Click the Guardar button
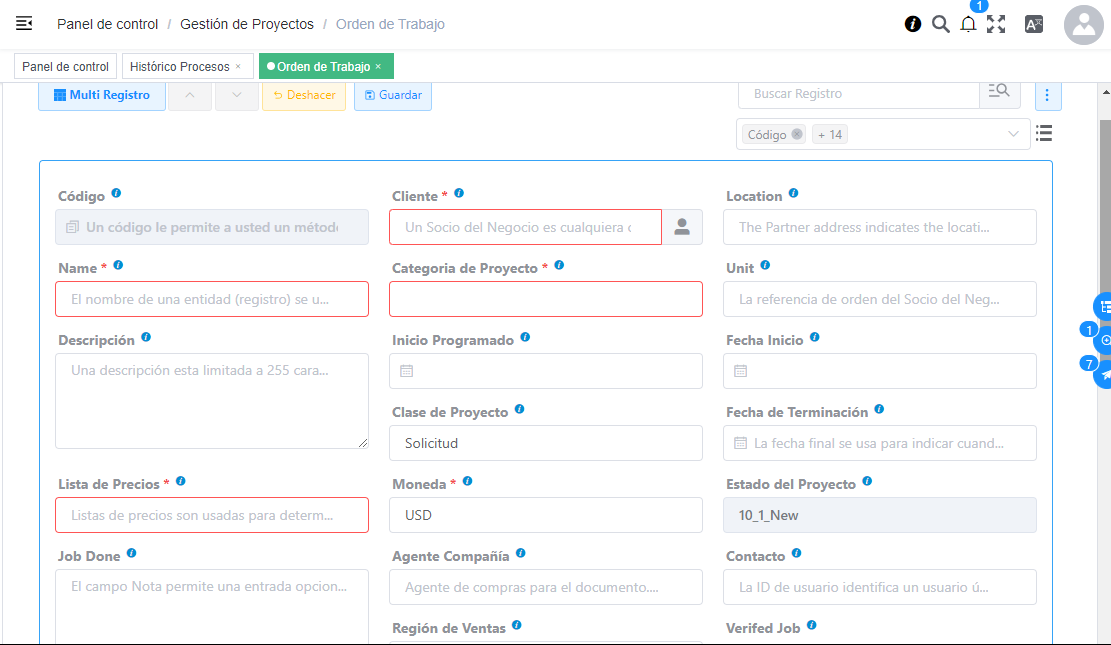Viewport: 1111px width, 645px height. coord(393,95)
